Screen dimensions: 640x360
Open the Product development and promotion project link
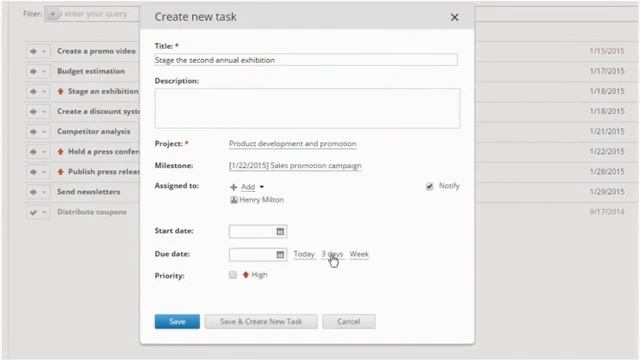click(x=293, y=144)
